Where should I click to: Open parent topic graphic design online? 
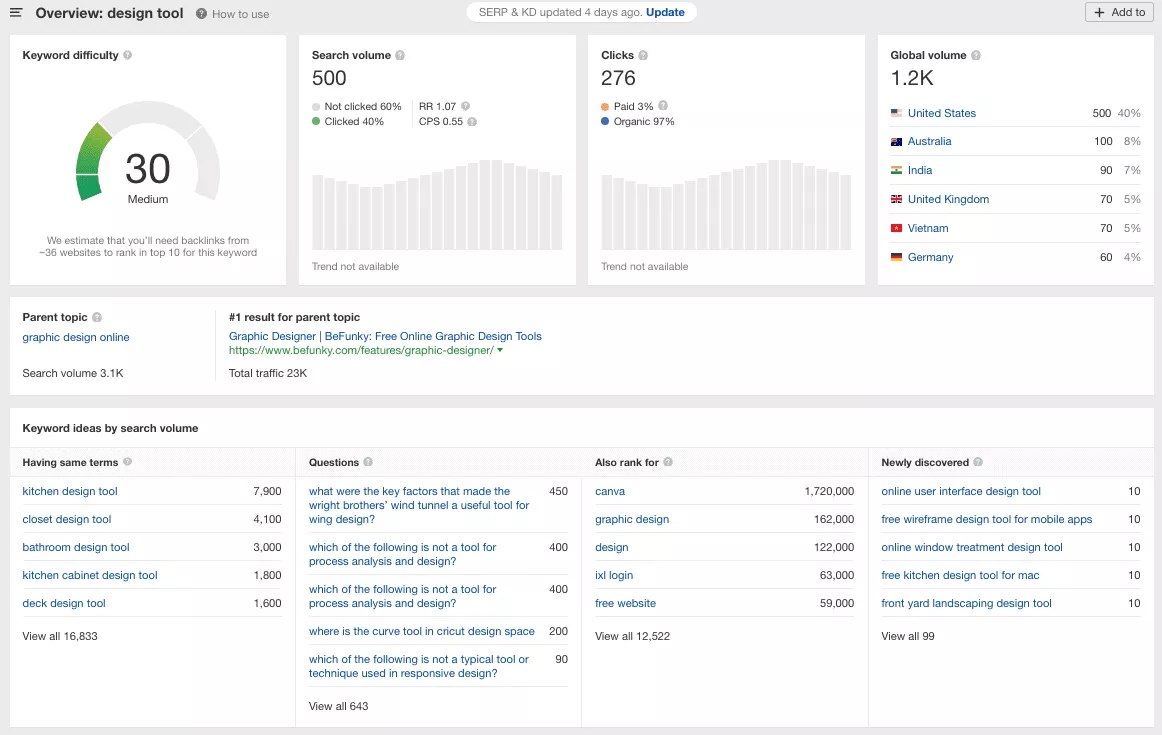click(x=76, y=338)
